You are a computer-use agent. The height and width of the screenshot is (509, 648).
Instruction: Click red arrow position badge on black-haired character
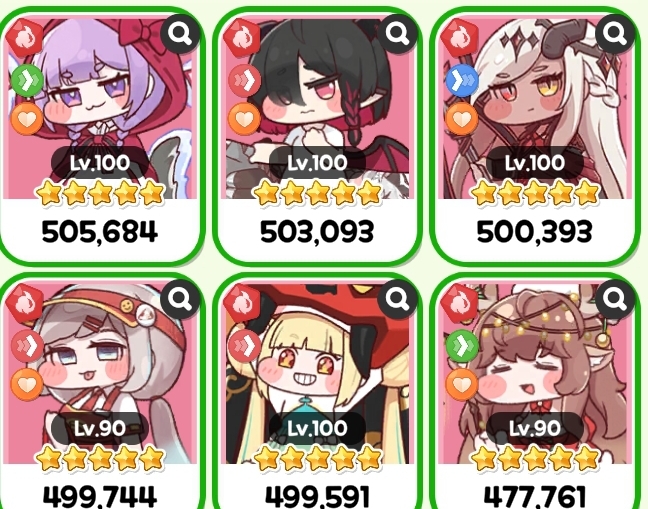tap(245, 81)
